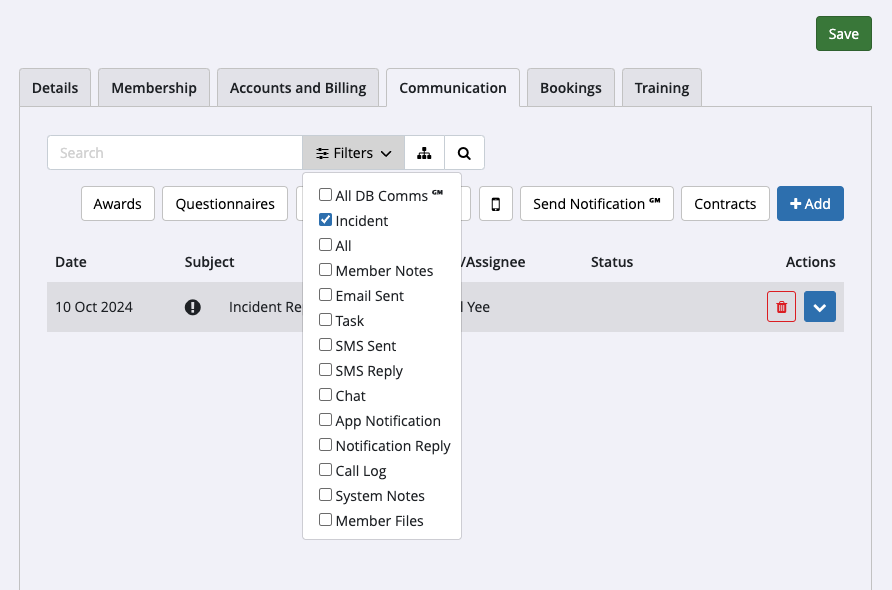The width and height of the screenshot is (892, 590).
Task: Switch to the Accounts and Billing tab
Action: [298, 88]
